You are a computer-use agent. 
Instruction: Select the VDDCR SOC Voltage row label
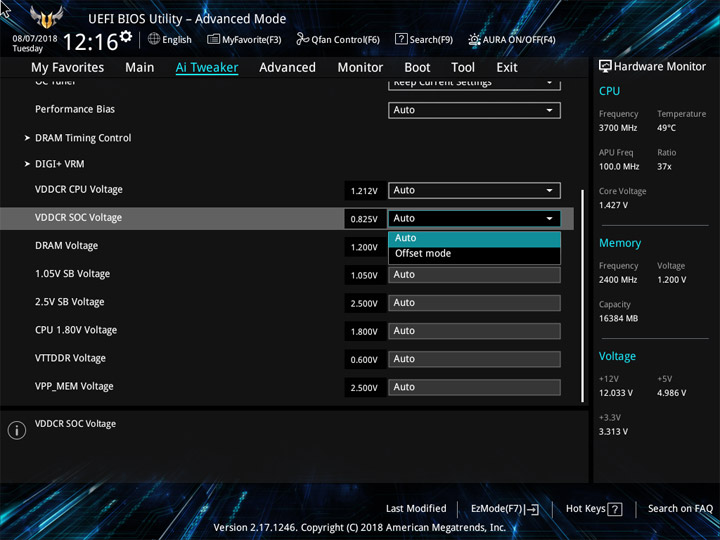[x=79, y=218]
